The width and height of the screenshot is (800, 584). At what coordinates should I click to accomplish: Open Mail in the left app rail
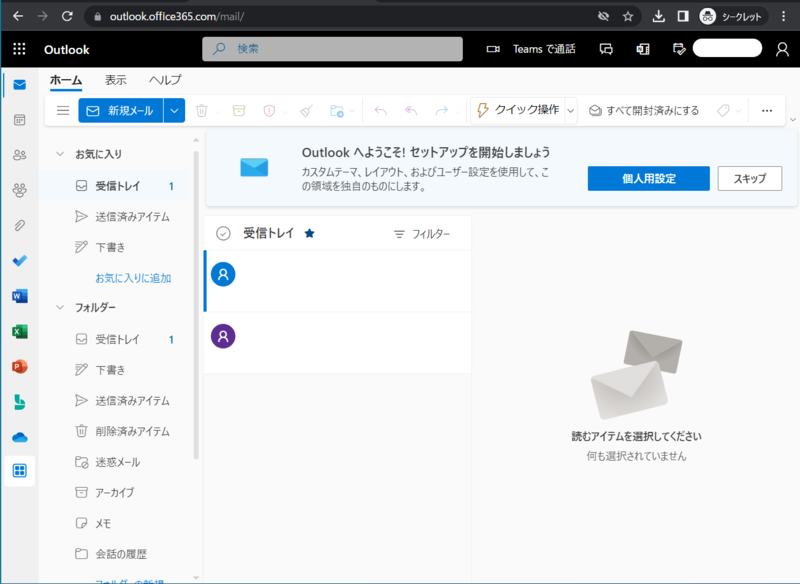pos(19,85)
